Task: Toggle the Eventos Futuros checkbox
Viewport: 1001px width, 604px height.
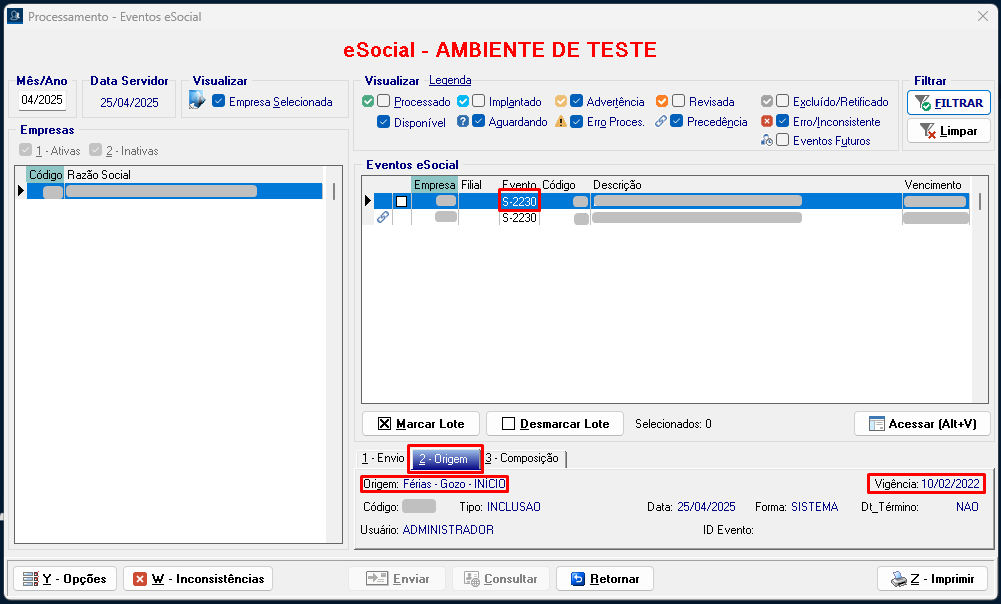Action: [783, 141]
